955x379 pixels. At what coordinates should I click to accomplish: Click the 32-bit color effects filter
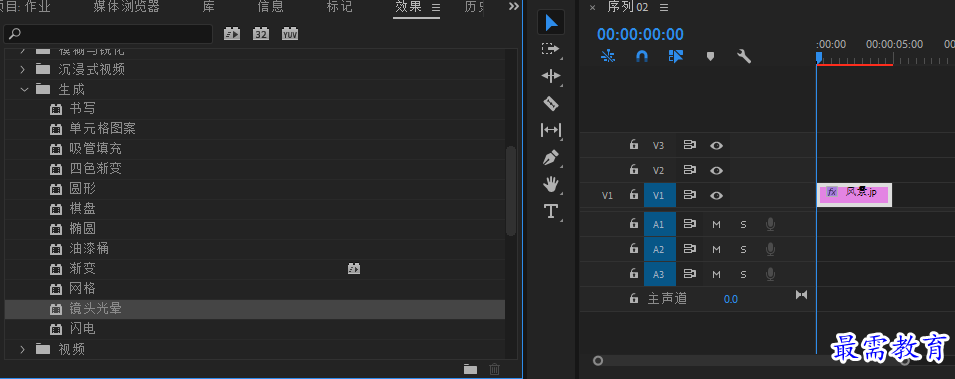coord(261,34)
